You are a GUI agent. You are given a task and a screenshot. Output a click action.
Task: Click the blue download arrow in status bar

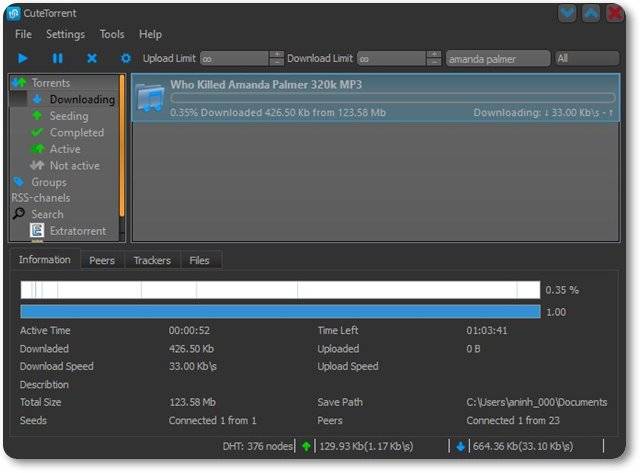click(x=460, y=446)
